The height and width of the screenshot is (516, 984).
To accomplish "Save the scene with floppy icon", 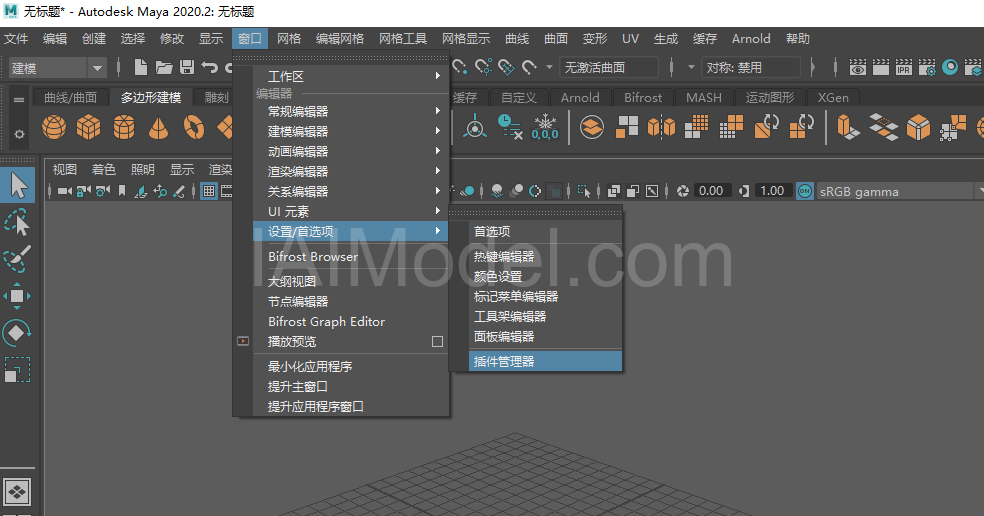I will 186,67.
